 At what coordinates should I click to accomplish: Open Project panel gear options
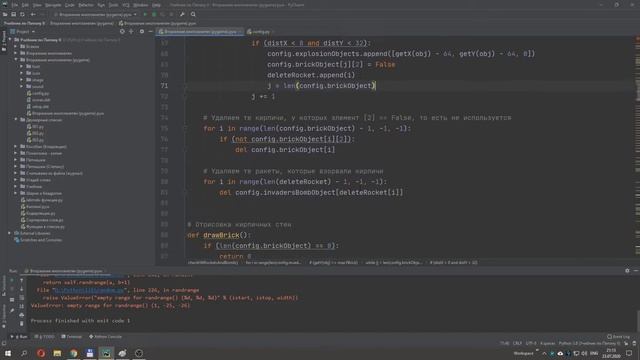[x=142, y=31]
